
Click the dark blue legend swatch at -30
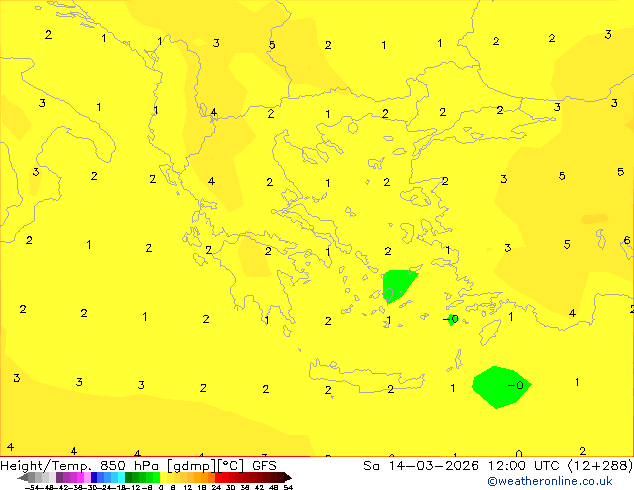[x=94, y=477]
